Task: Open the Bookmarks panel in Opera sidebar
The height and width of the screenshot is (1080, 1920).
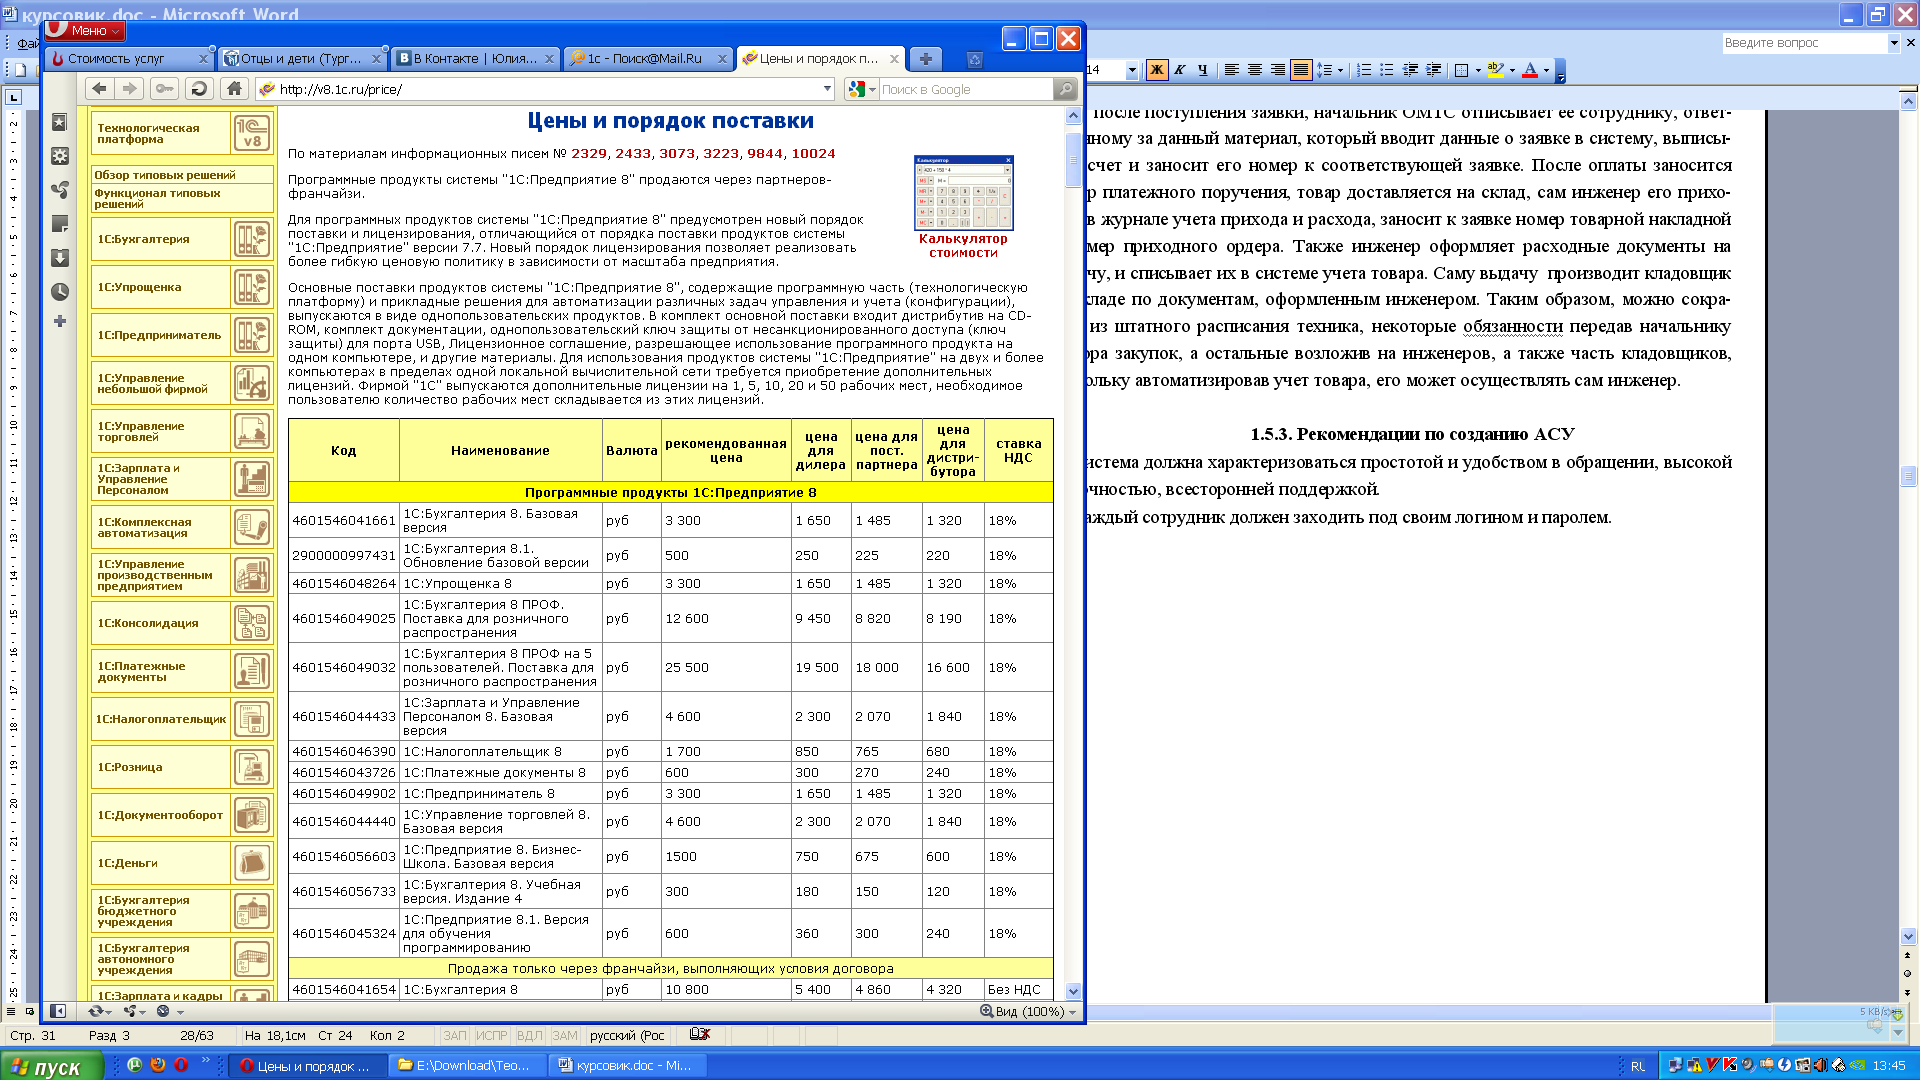Action: tap(60, 122)
